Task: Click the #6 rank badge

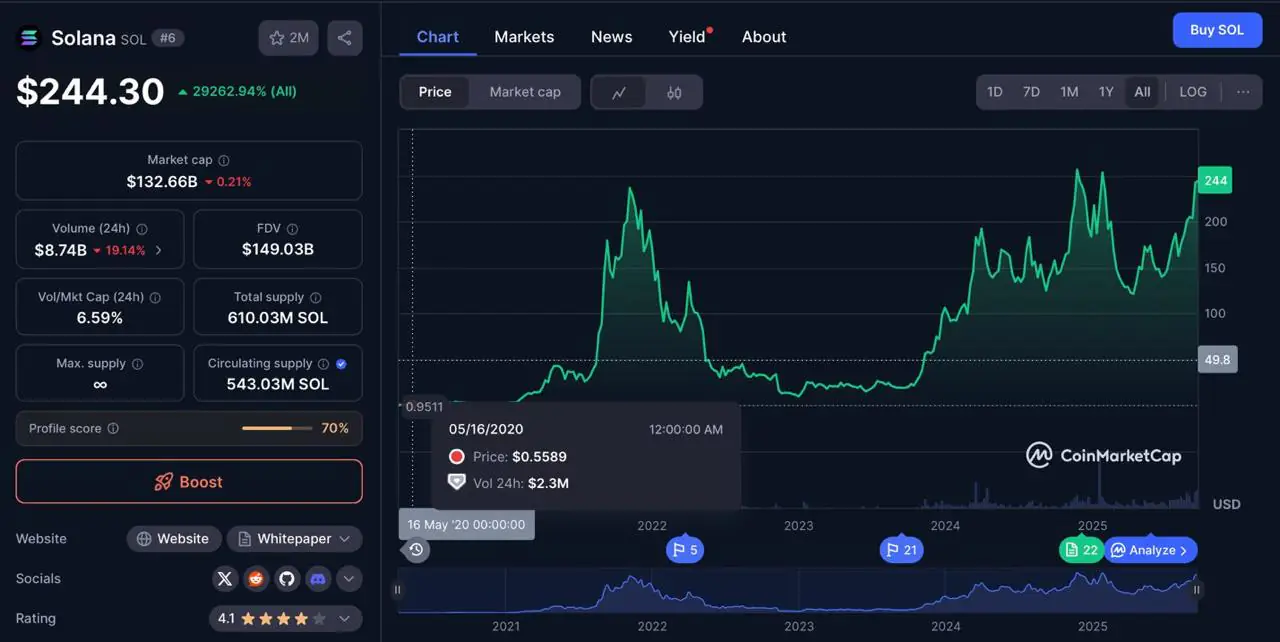Action: [167, 38]
